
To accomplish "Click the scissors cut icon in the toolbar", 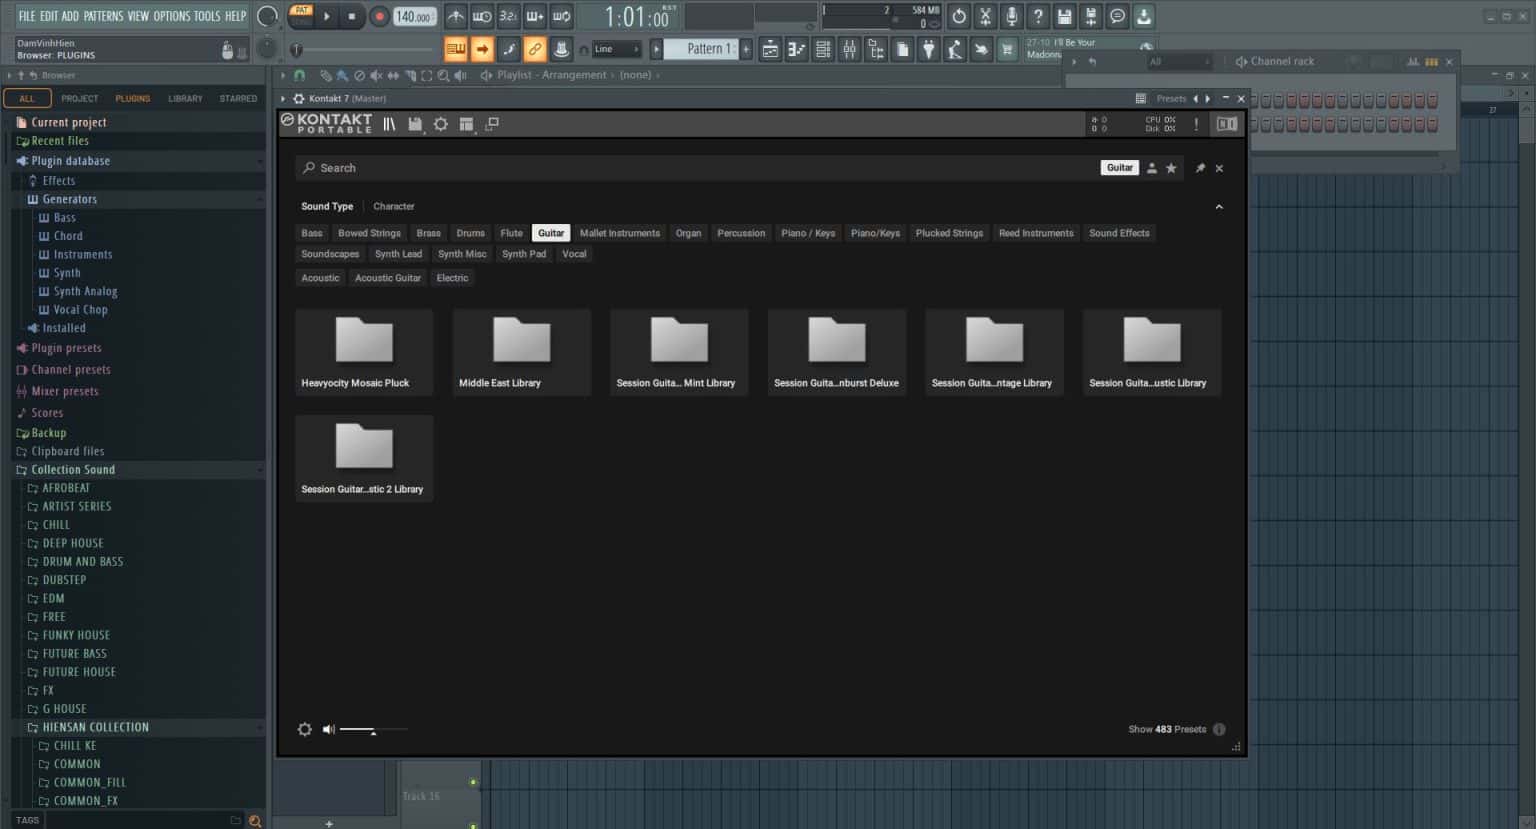I will pyautogui.click(x=984, y=16).
